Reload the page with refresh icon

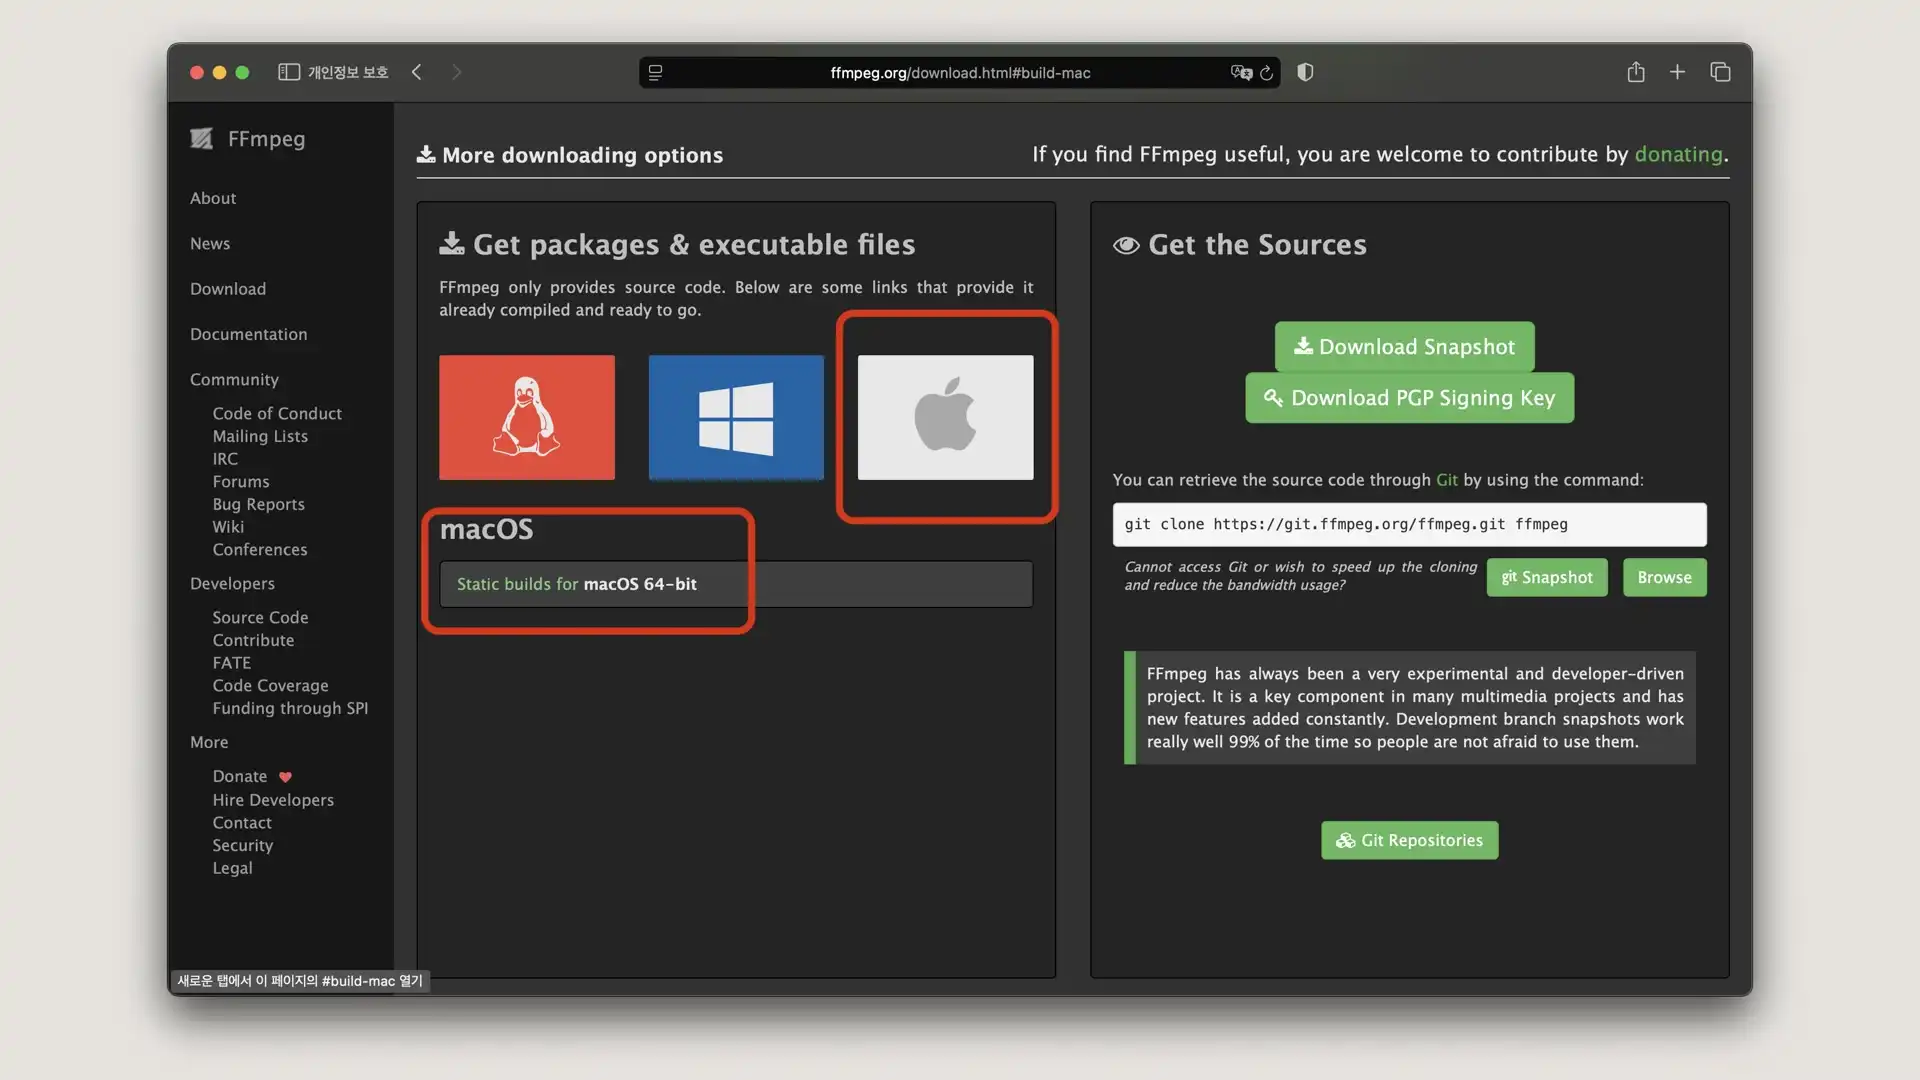pos(1267,72)
